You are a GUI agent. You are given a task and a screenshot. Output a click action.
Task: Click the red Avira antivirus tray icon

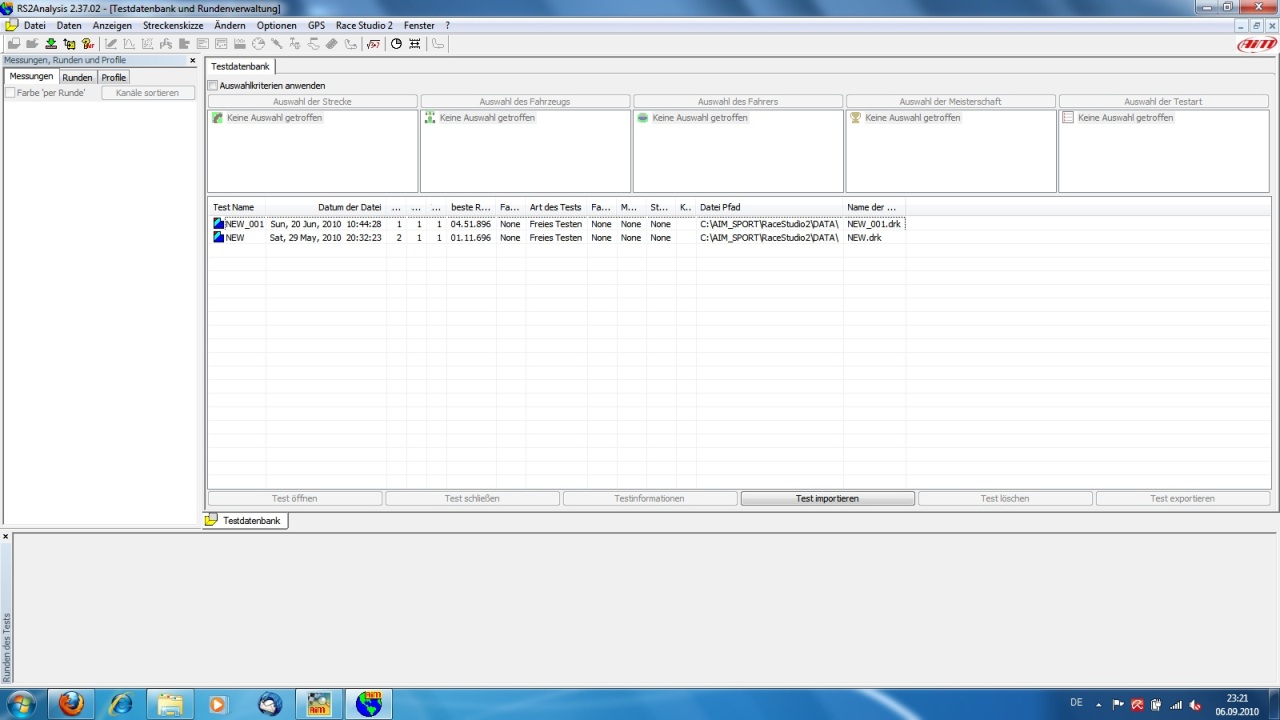1137,704
